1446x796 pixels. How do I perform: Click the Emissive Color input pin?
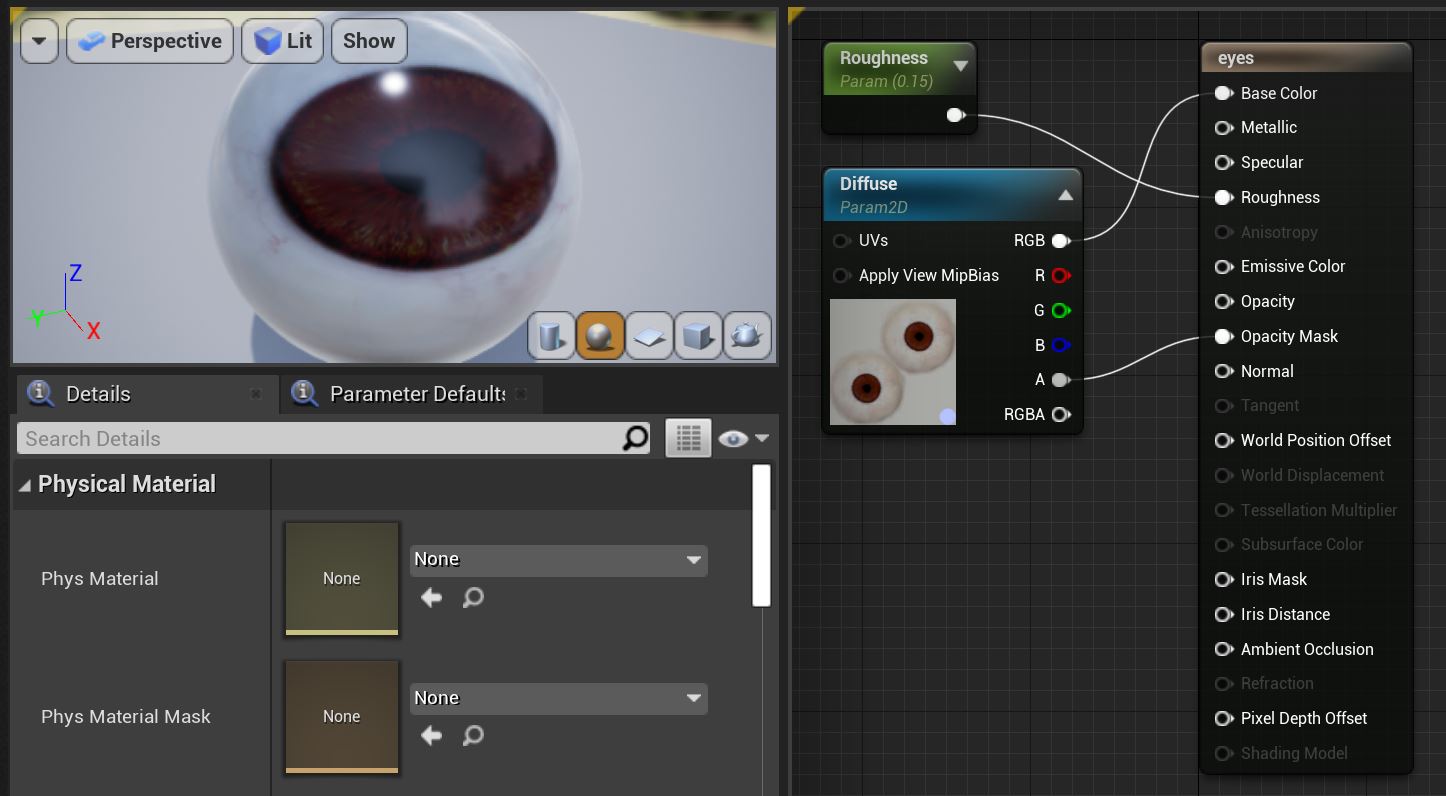(x=1224, y=267)
